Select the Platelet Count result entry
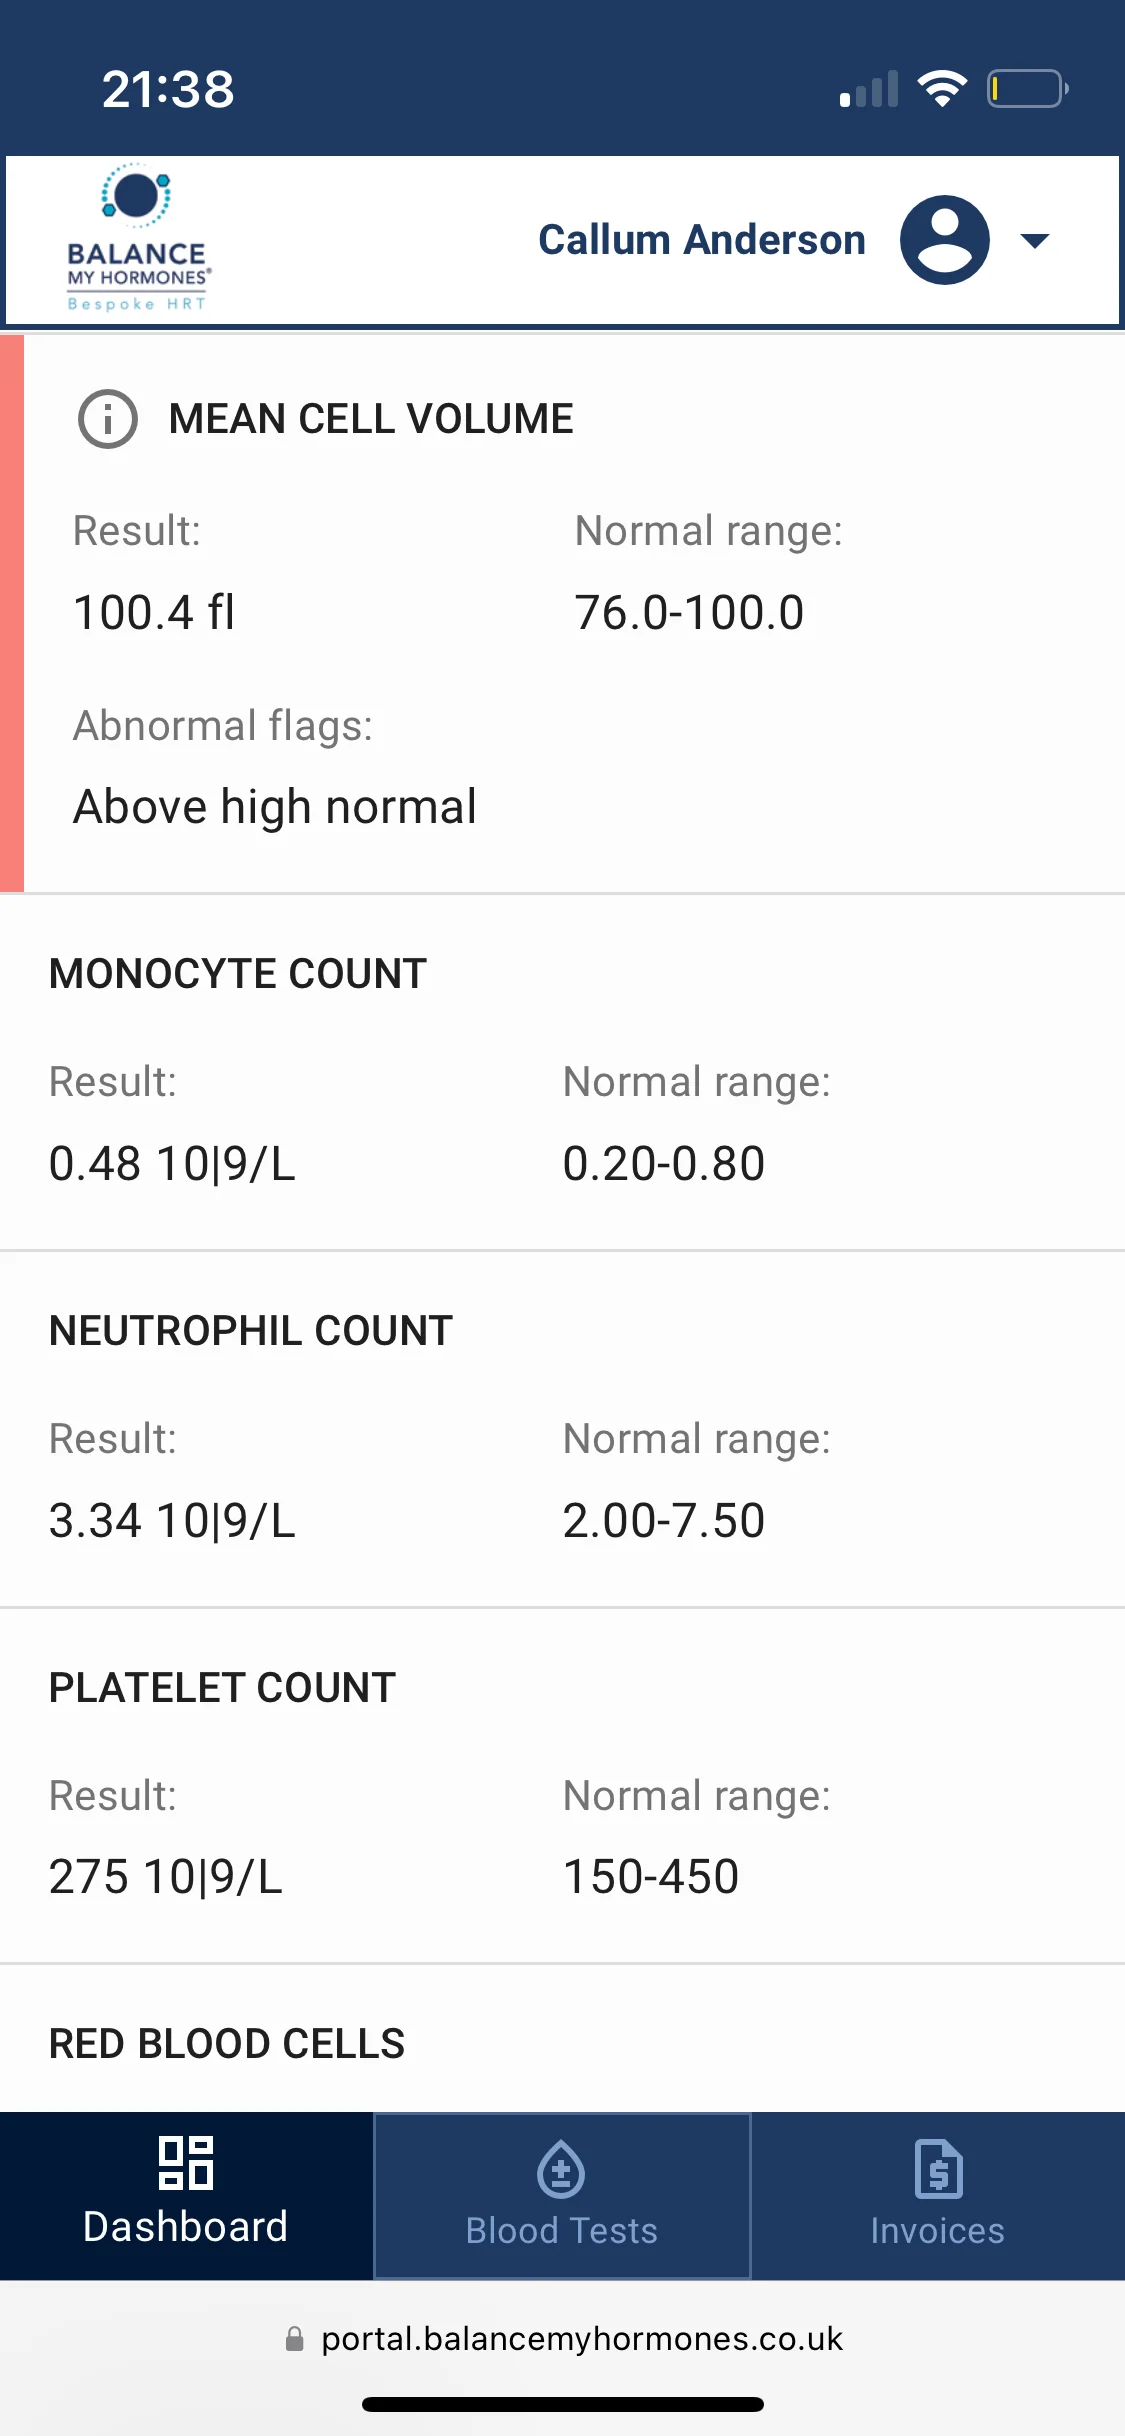Image resolution: width=1125 pixels, height=2436 pixels. coord(562,1786)
